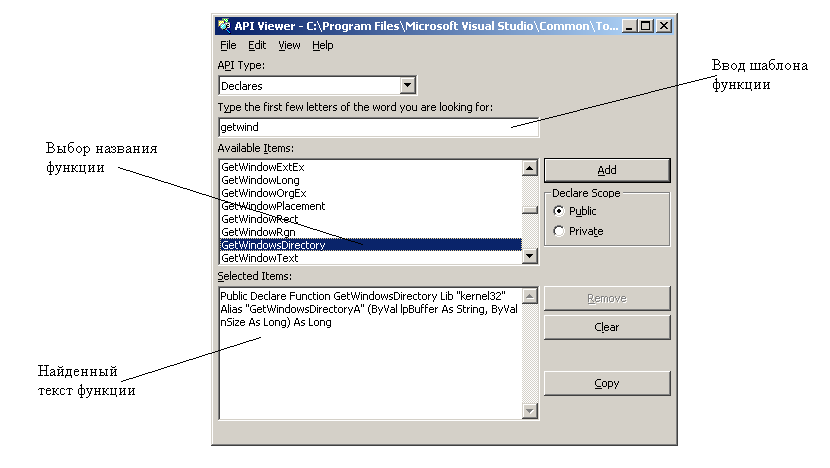Viewport: 830px width, 468px height.
Task: Click the API Type combo box showing Declares
Action: 317,85
